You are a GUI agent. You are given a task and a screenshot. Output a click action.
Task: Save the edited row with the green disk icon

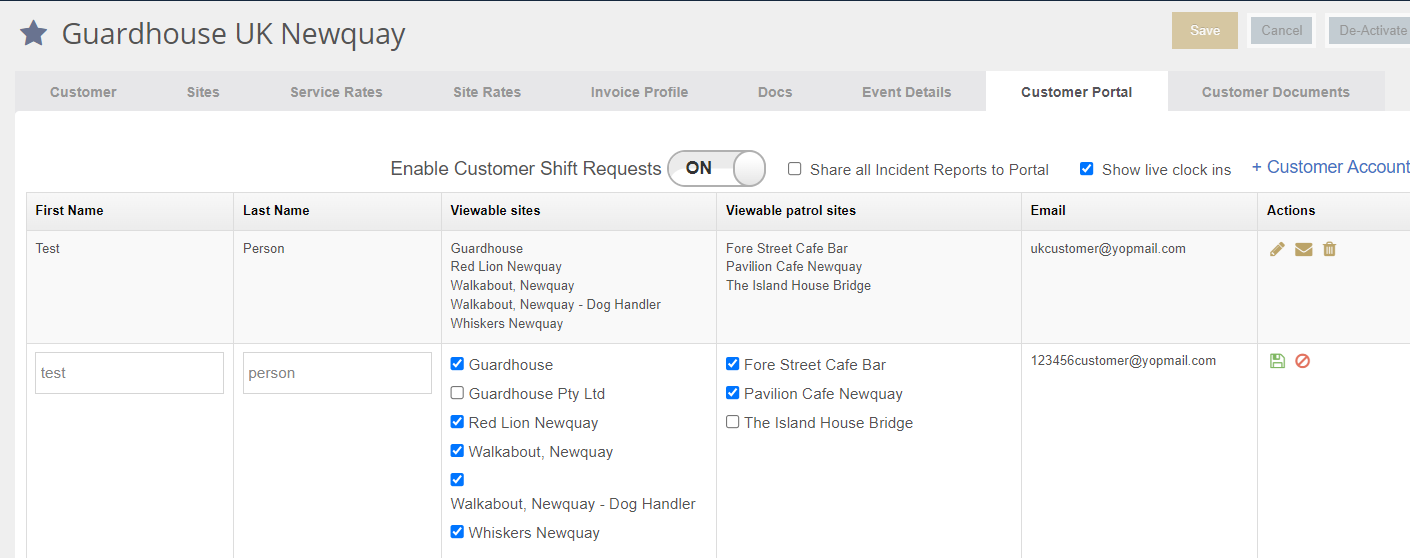[1277, 361]
